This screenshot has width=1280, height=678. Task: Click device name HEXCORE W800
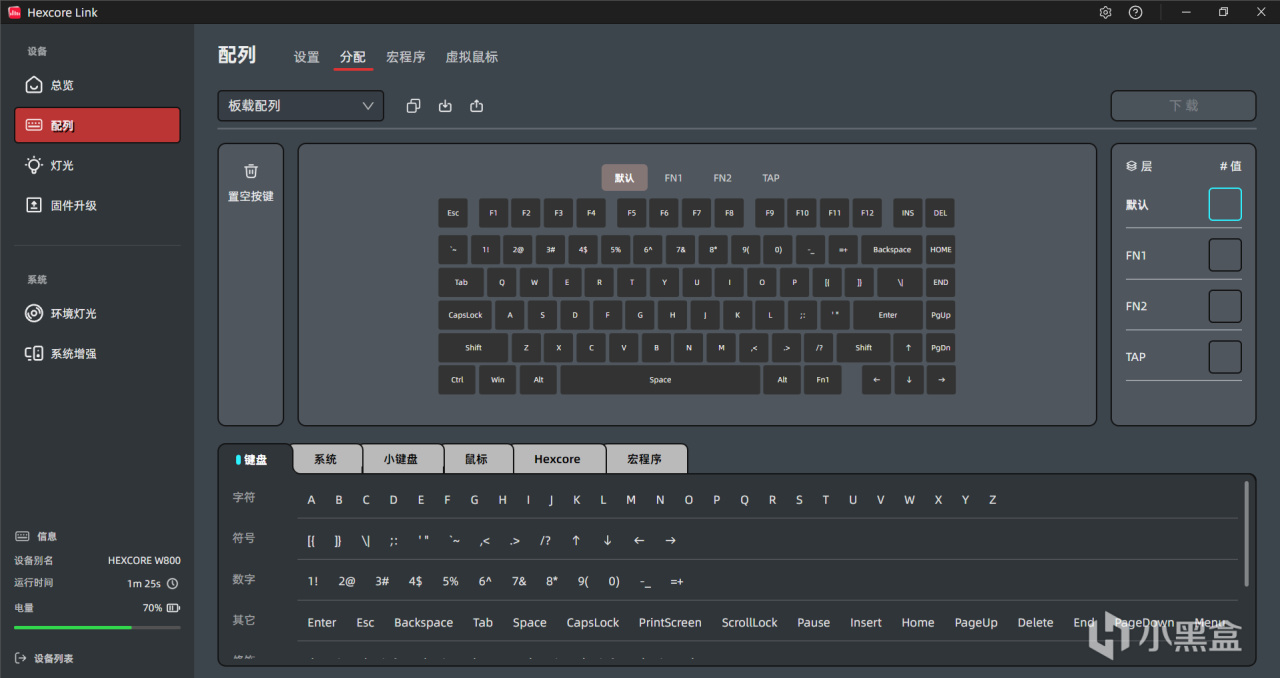click(144, 561)
